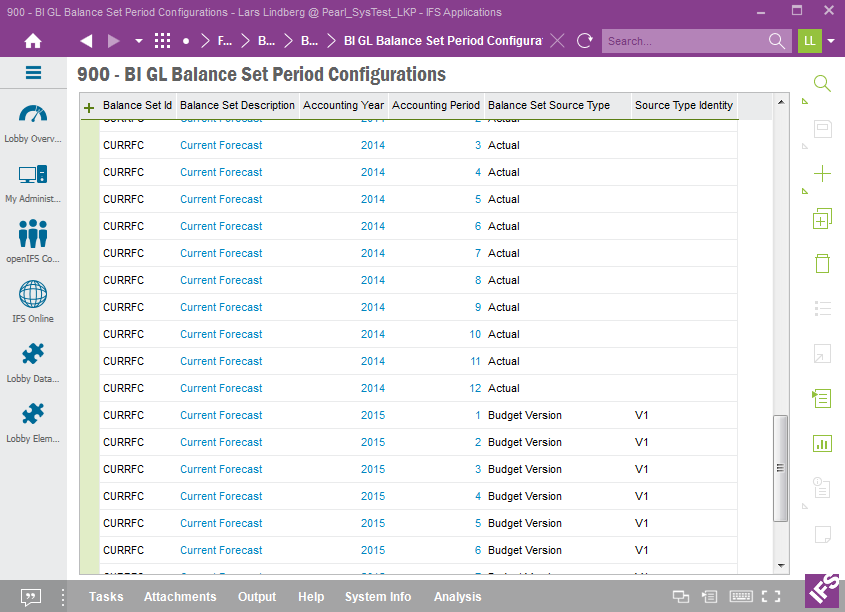845x612 pixels.
Task: Open Current Forecast link for 2014 period 3
Action: point(221,145)
